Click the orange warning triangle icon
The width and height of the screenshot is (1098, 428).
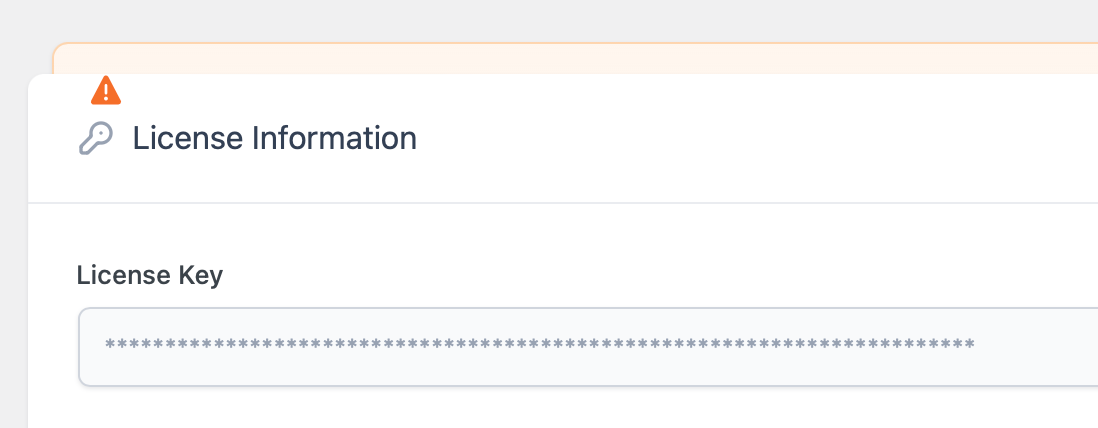(106, 90)
